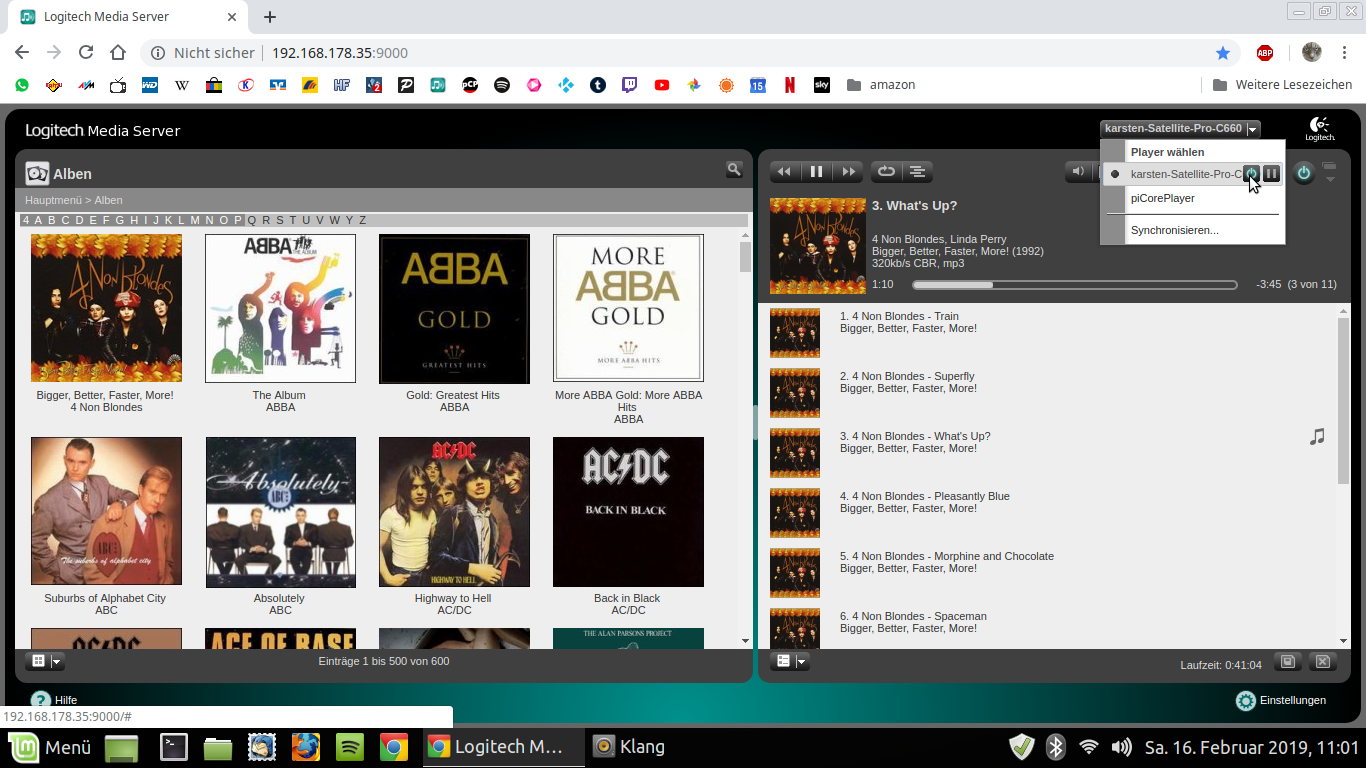Open the ABP adblock extension

1265,52
